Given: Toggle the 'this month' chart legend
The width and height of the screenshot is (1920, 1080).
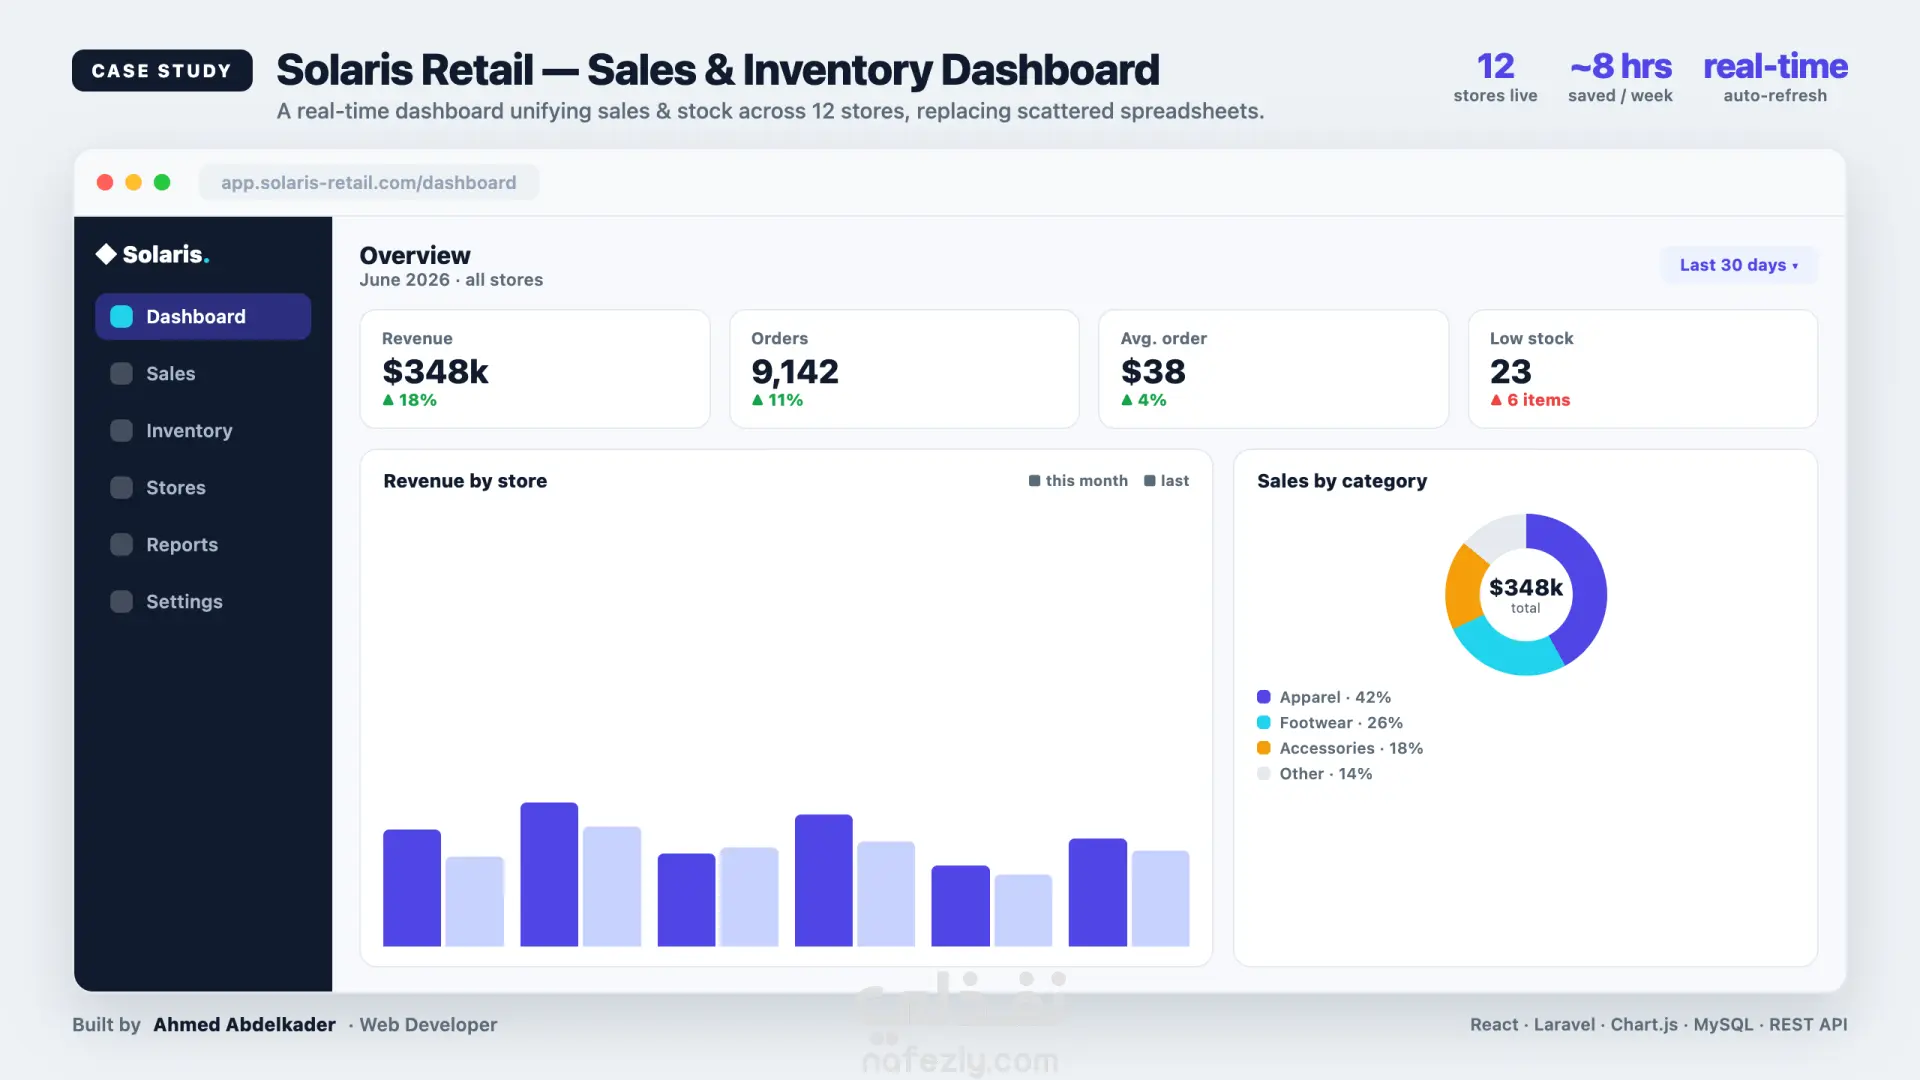Looking at the screenshot, I should click(x=1078, y=481).
